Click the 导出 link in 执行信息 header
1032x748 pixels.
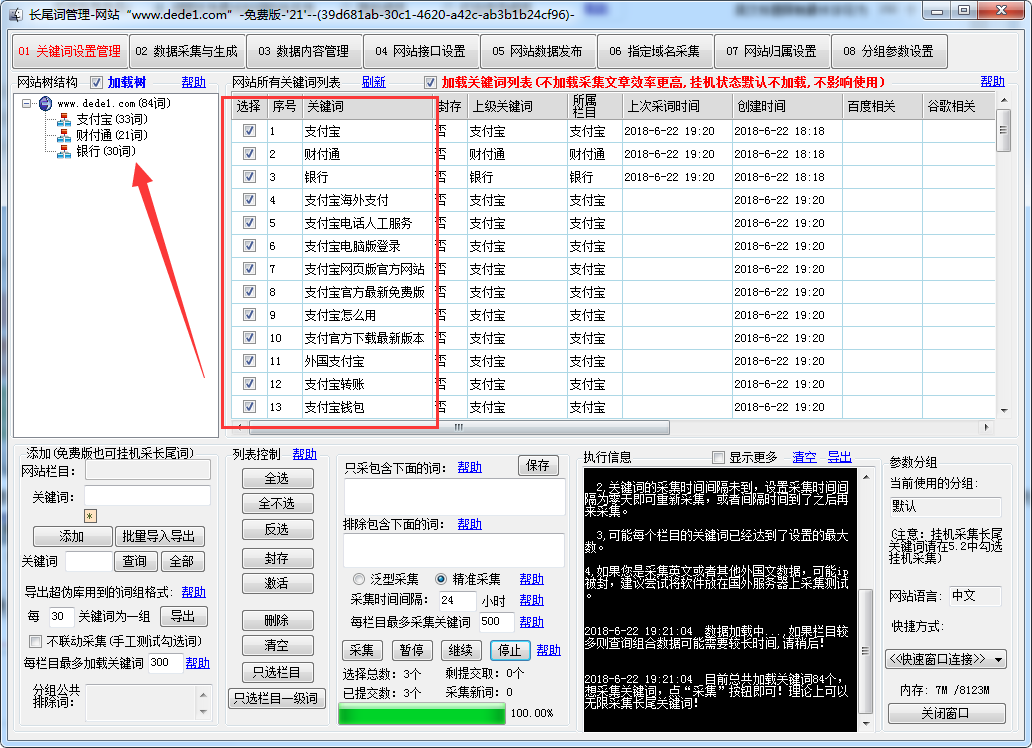click(x=840, y=457)
